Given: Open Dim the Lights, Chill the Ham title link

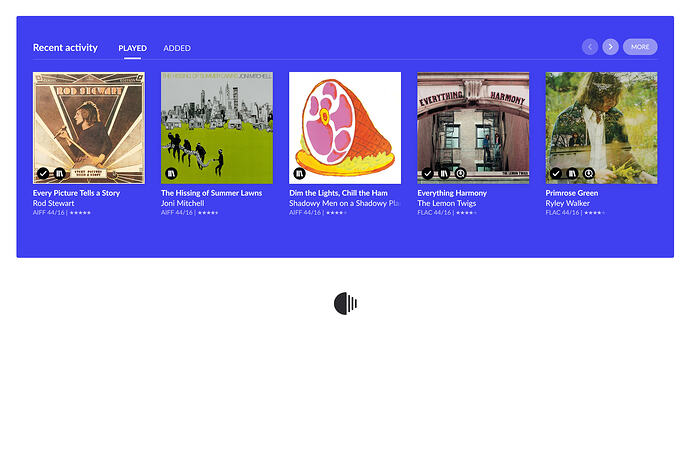Looking at the screenshot, I should point(338,193).
